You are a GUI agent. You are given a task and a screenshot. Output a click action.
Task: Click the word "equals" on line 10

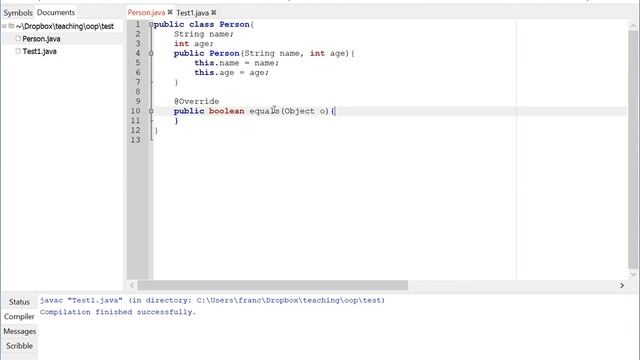(264, 111)
